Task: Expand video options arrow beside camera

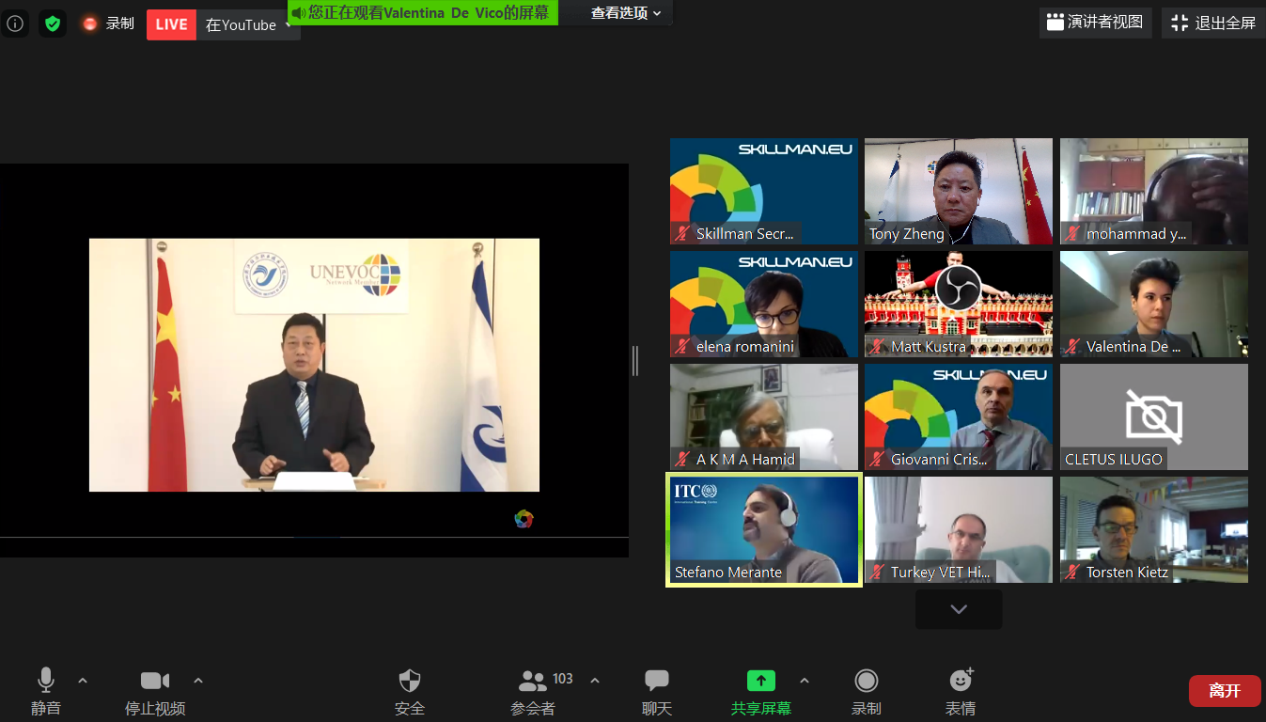Action: [198, 681]
